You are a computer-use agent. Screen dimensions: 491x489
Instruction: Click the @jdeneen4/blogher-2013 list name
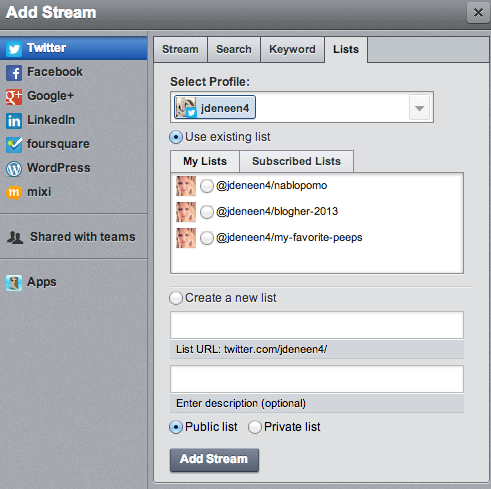[277, 211]
